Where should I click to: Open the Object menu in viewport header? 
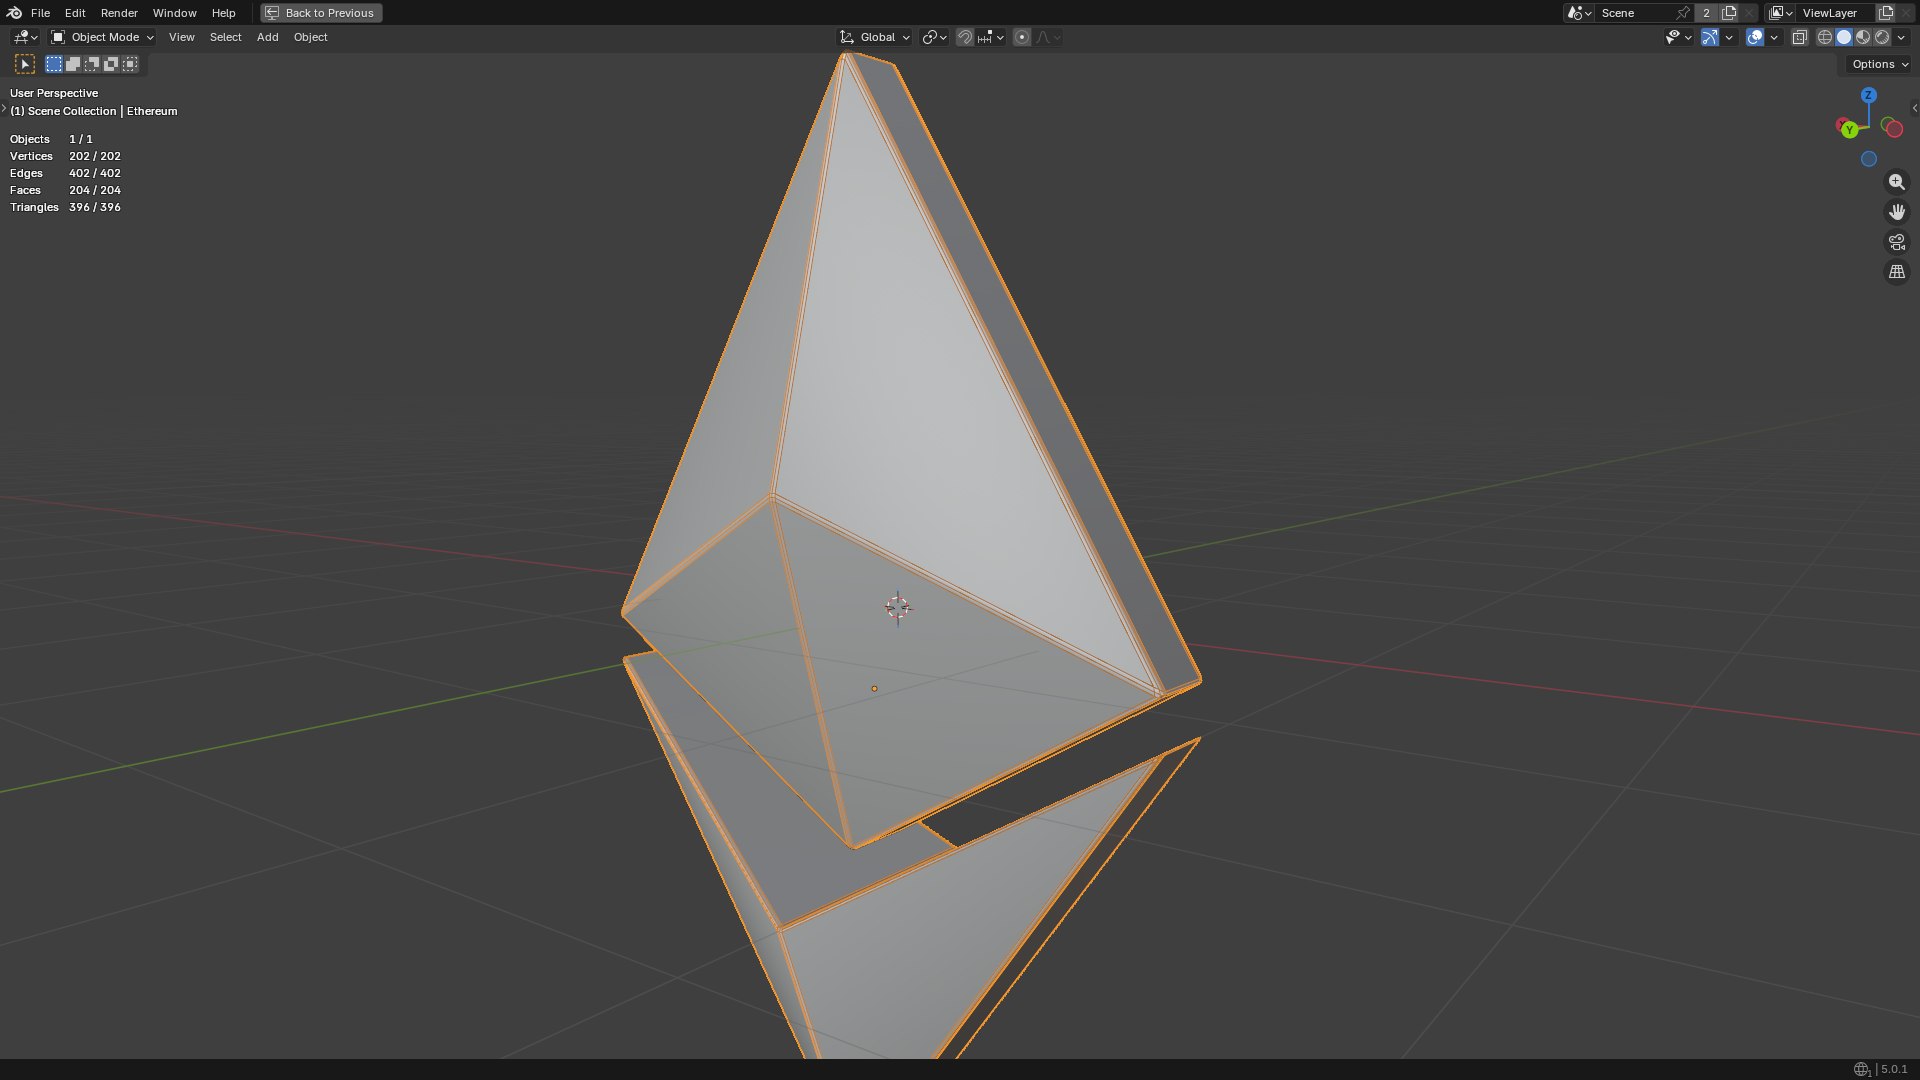click(310, 37)
